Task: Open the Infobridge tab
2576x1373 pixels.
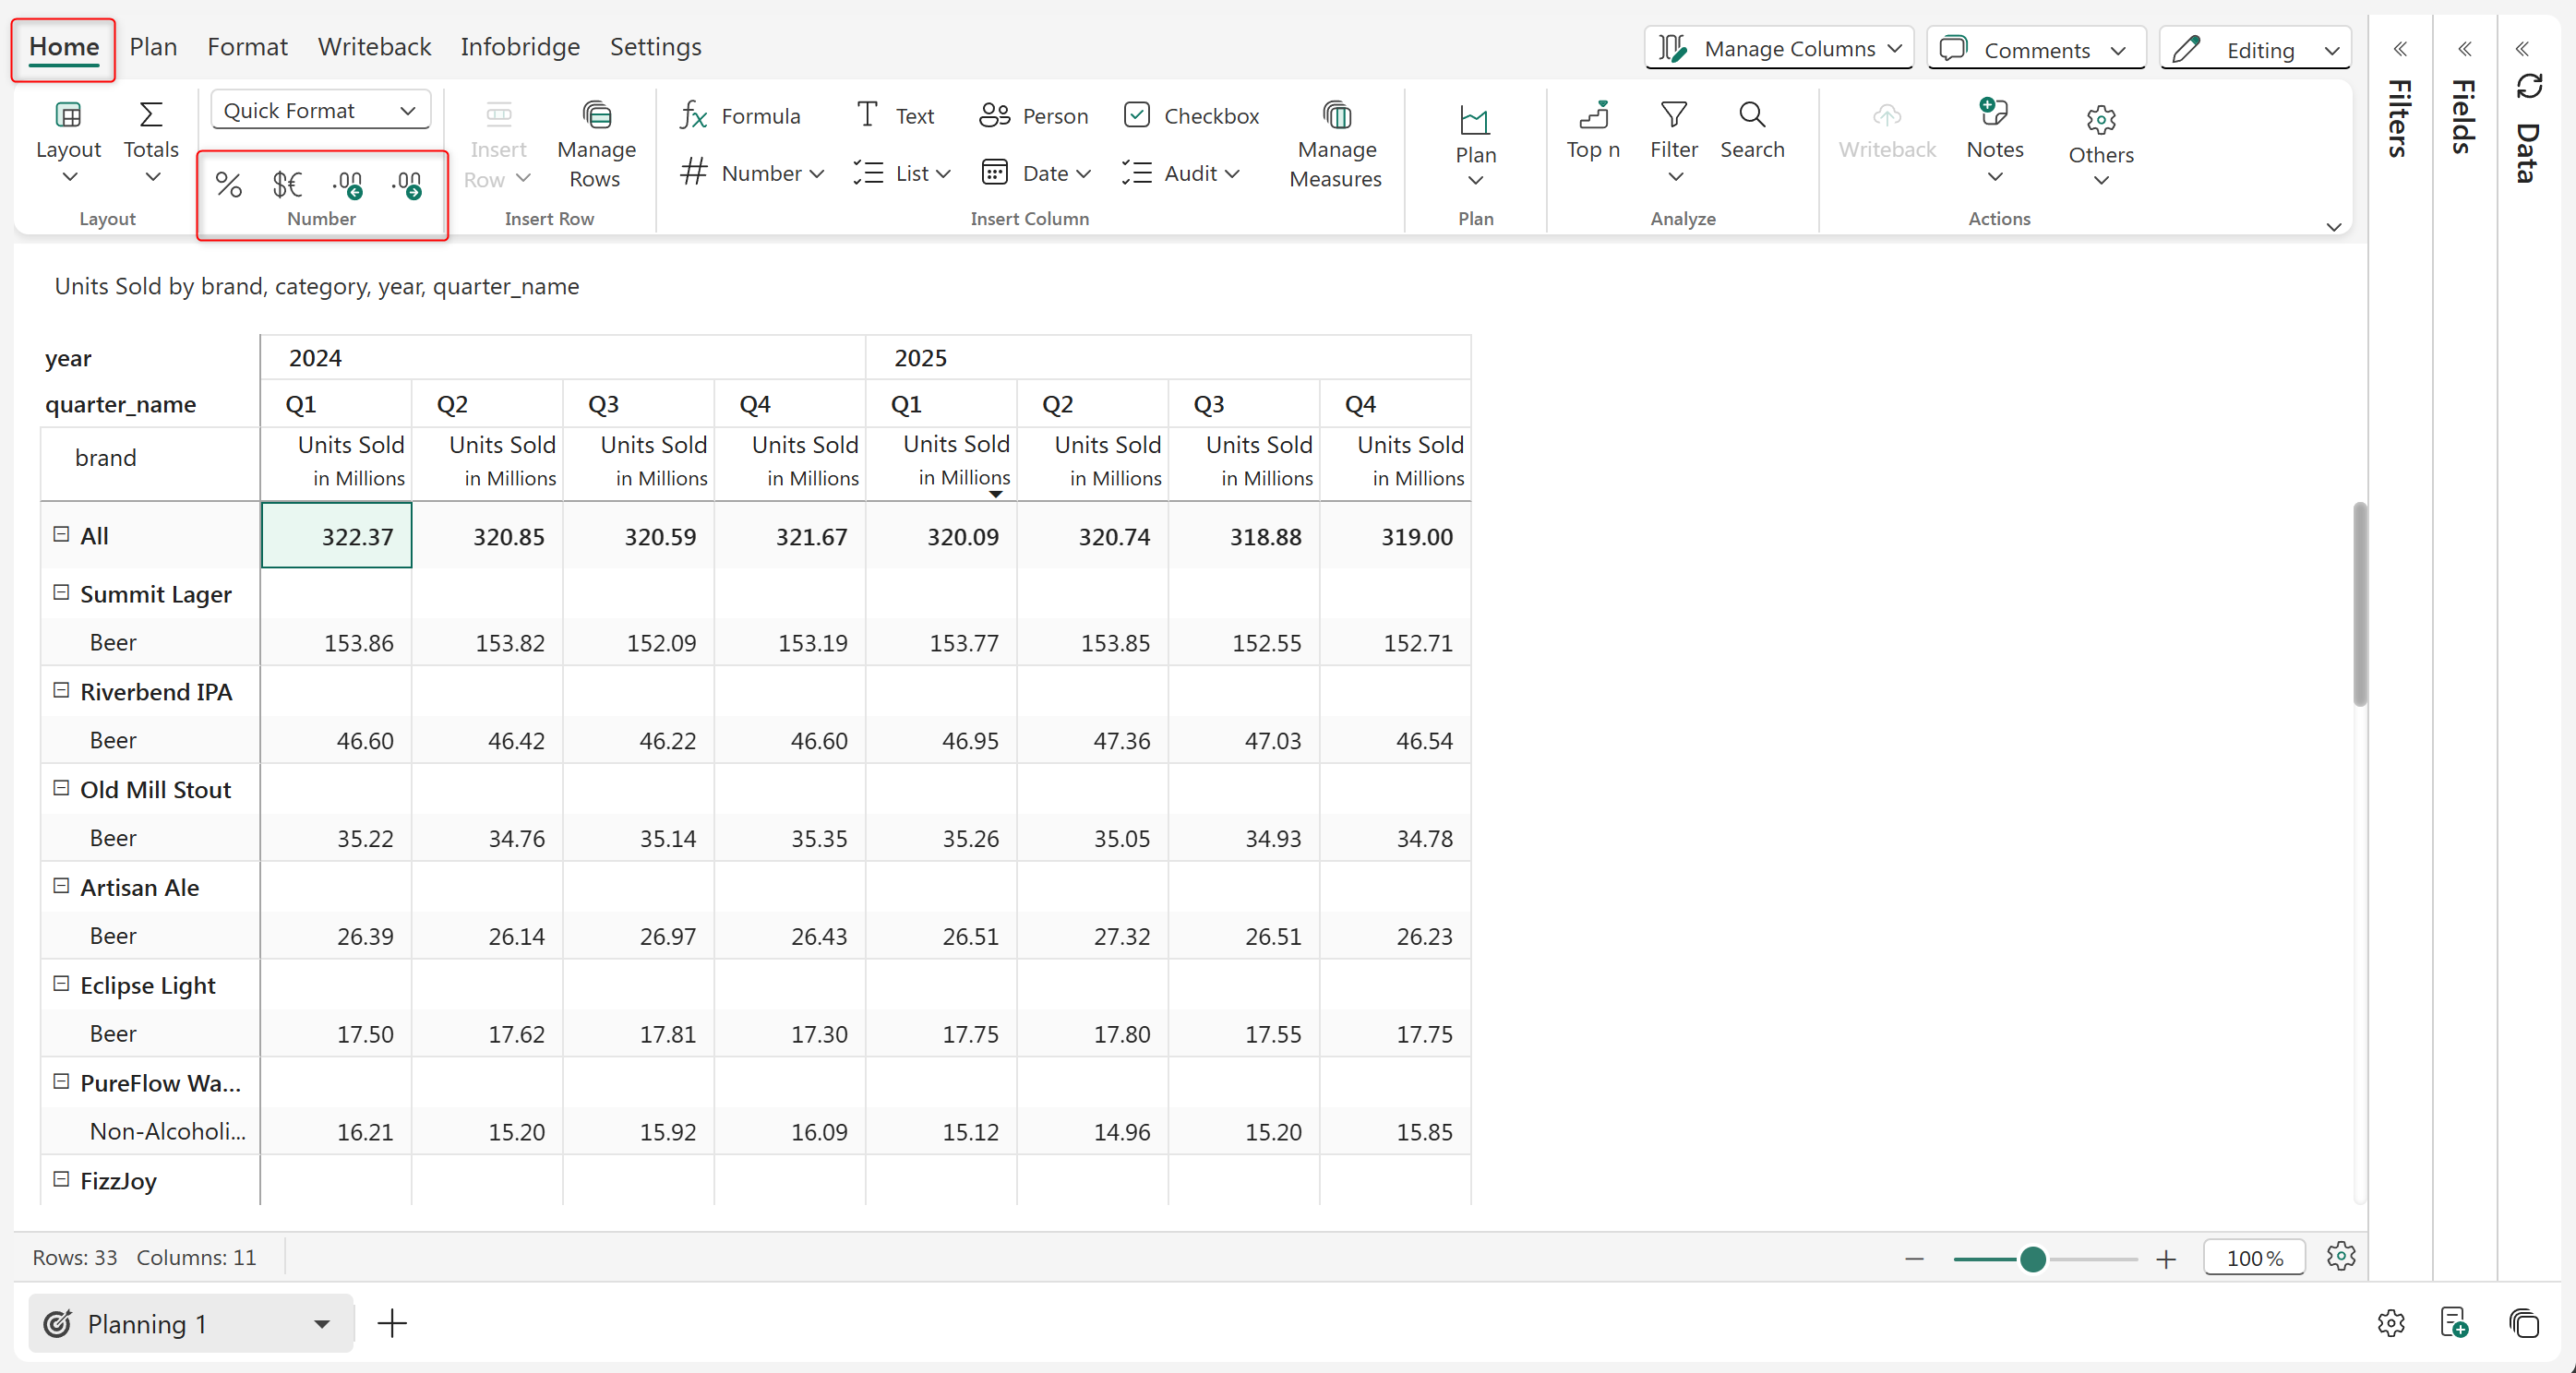Action: (520, 47)
